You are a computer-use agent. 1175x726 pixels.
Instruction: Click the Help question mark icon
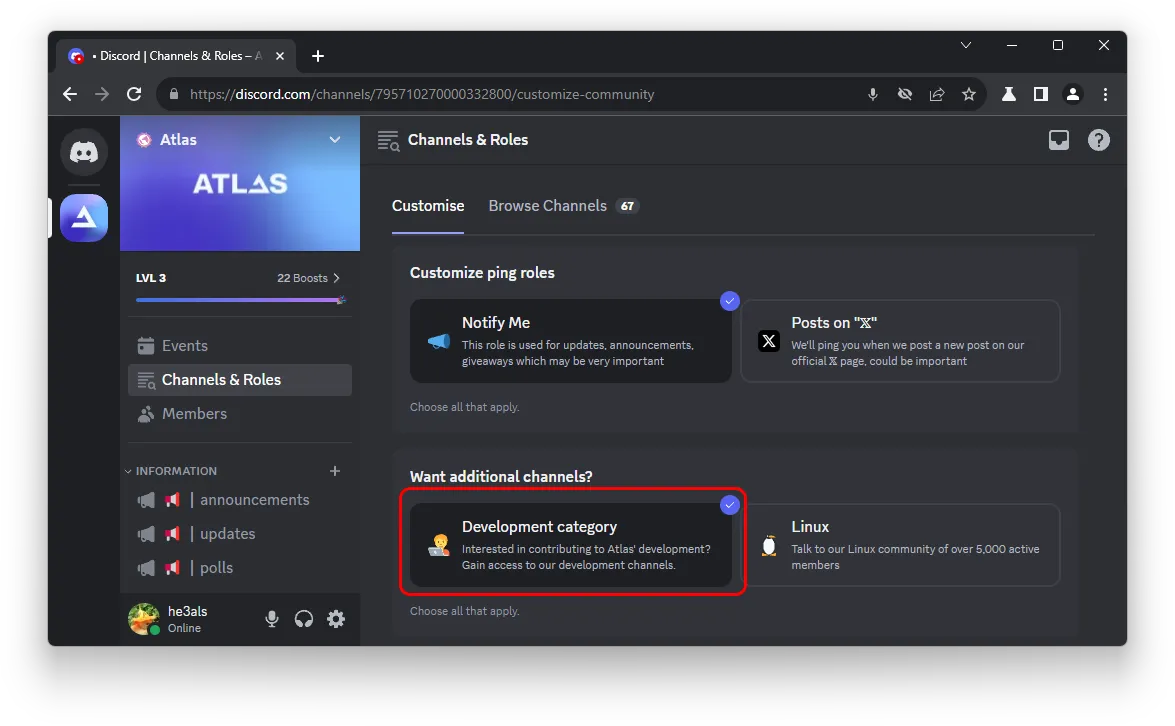click(x=1098, y=140)
